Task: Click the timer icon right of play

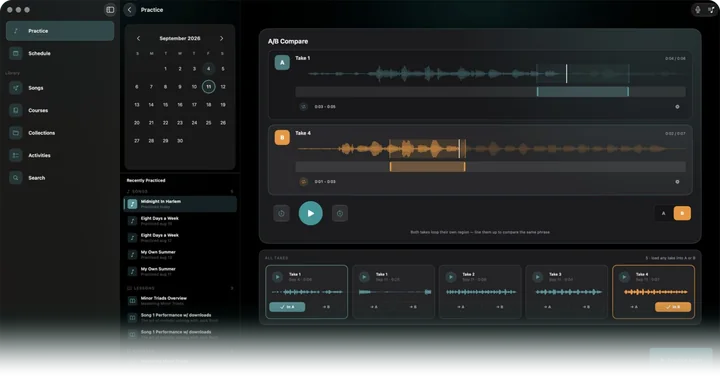Action: click(x=340, y=213)
